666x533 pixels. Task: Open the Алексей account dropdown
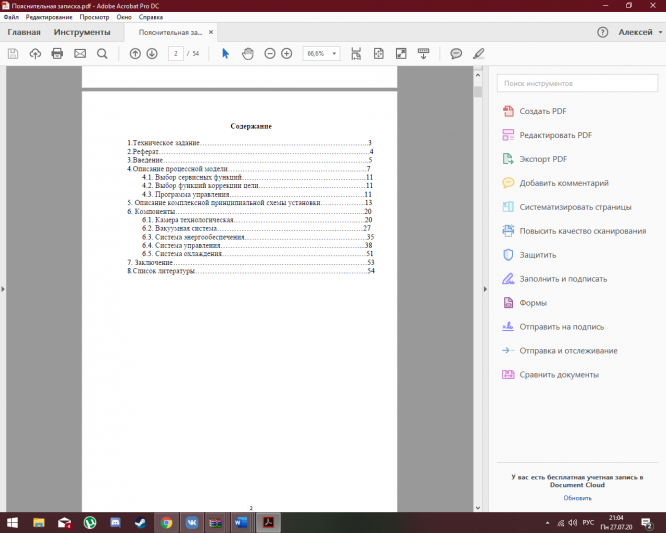pyautogui.click(x=640, y=32)
